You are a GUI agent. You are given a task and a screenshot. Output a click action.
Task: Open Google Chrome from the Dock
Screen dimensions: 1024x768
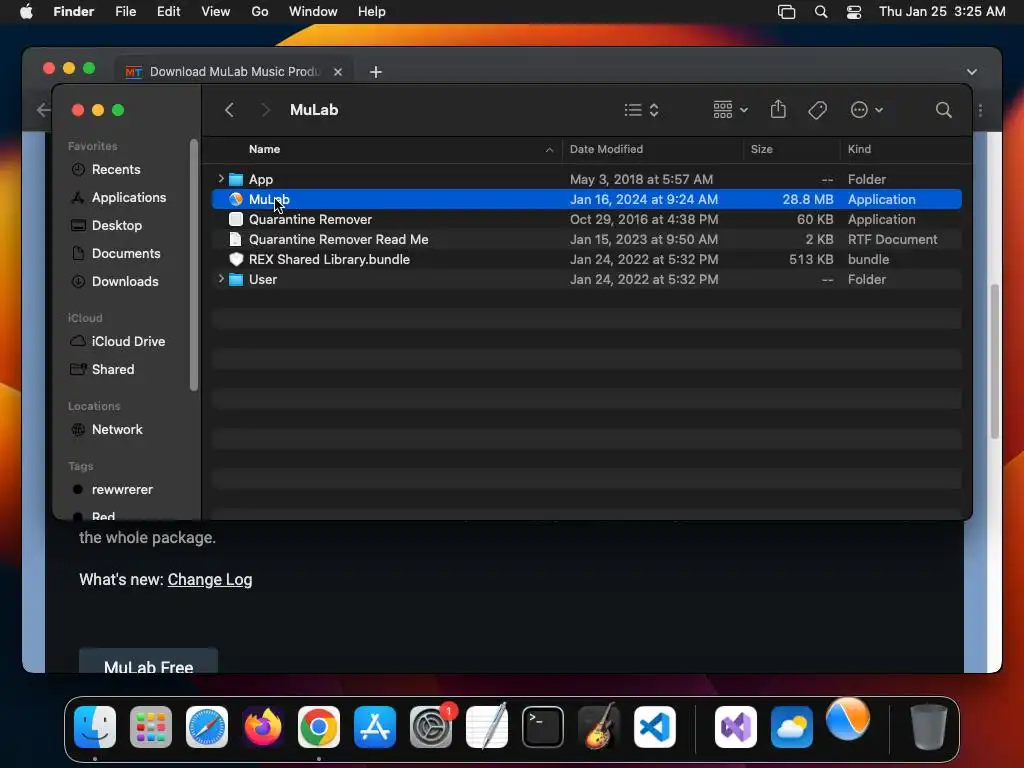coord(319,727)
